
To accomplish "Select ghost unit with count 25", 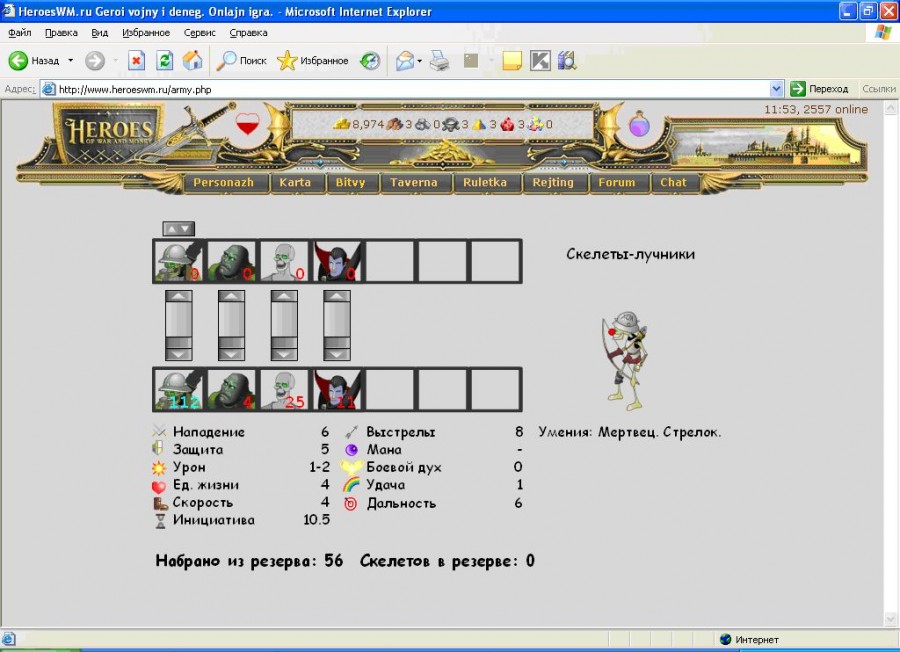I will [284, 390].
